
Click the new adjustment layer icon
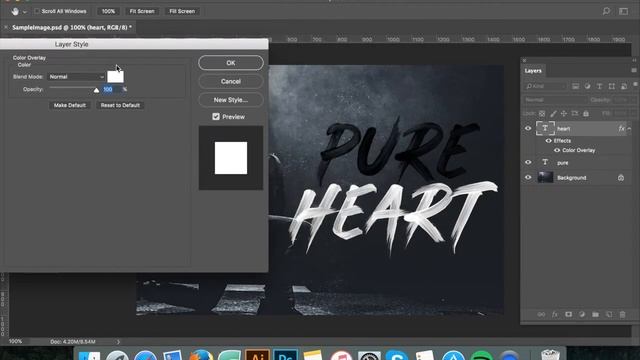[x=582, y=314]
